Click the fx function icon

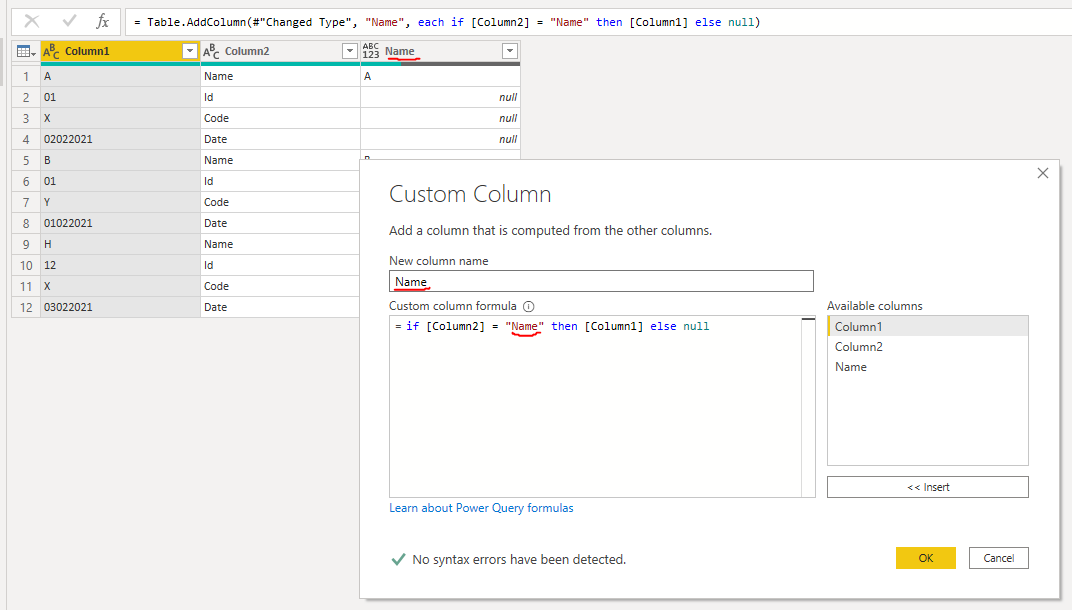(103, 22)
